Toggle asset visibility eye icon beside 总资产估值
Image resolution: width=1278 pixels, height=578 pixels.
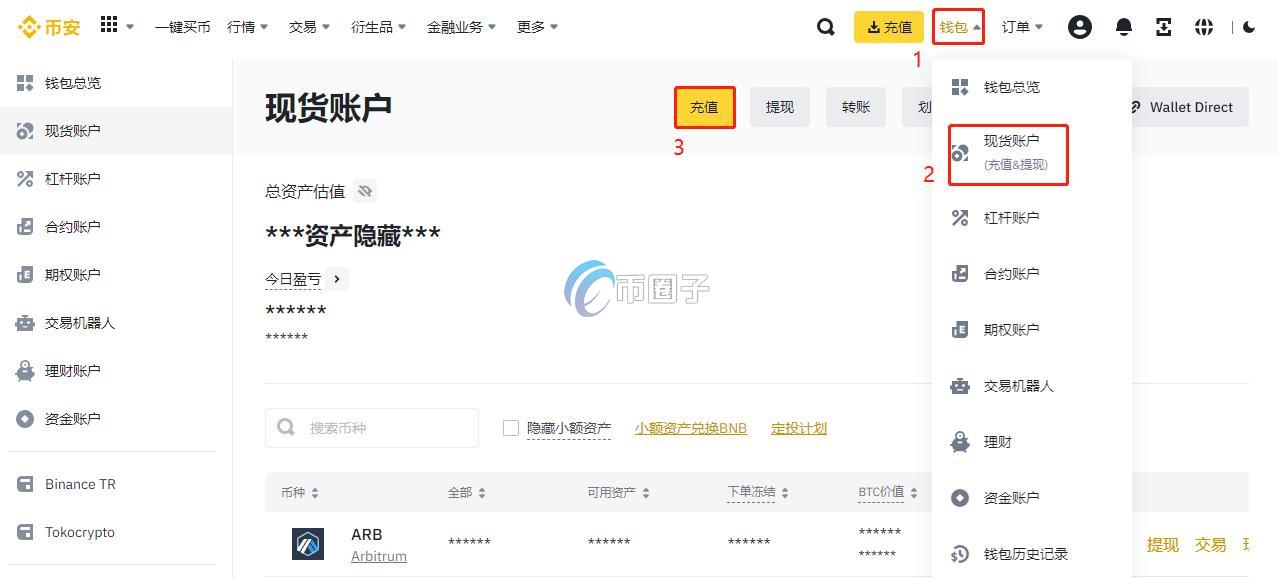364,191
